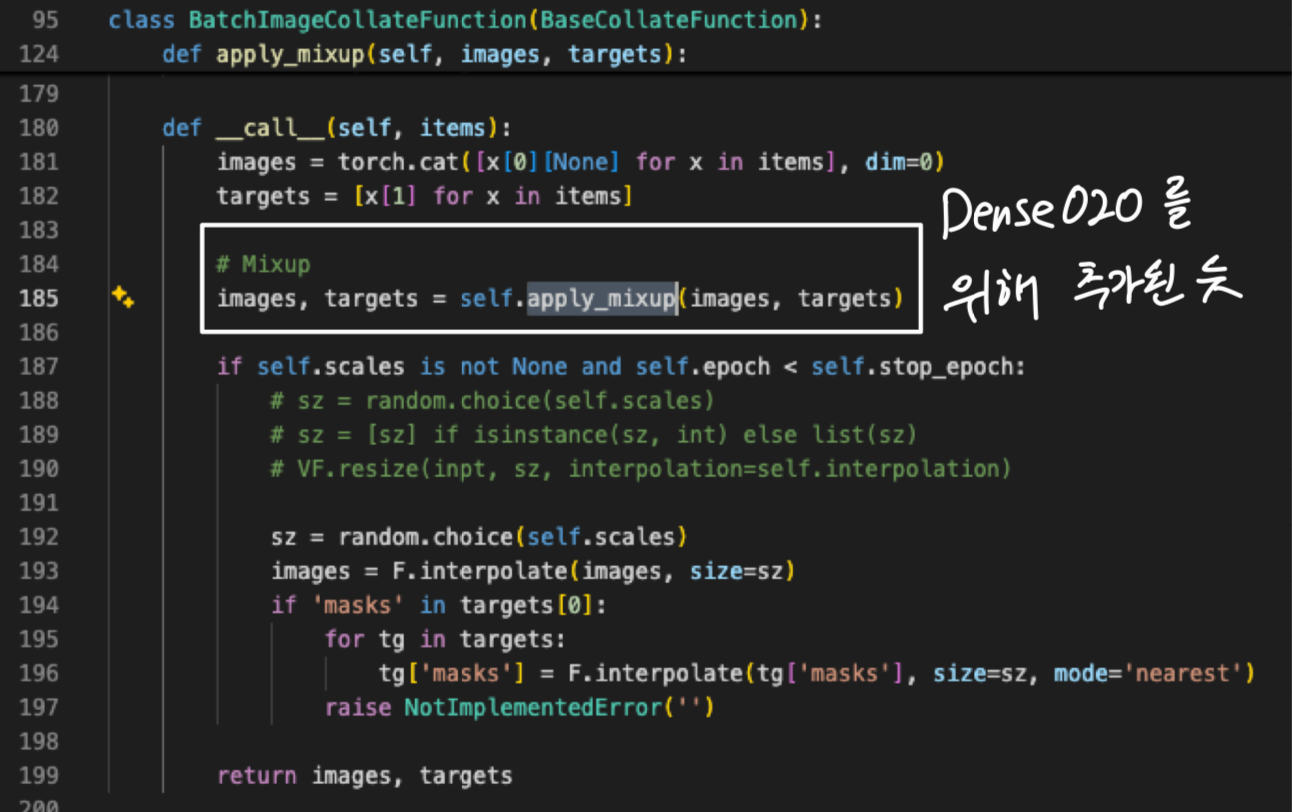This screenshot has width=1292, height=812.
Task: Click line number 199 in the gutter
Action: (40, 775)
